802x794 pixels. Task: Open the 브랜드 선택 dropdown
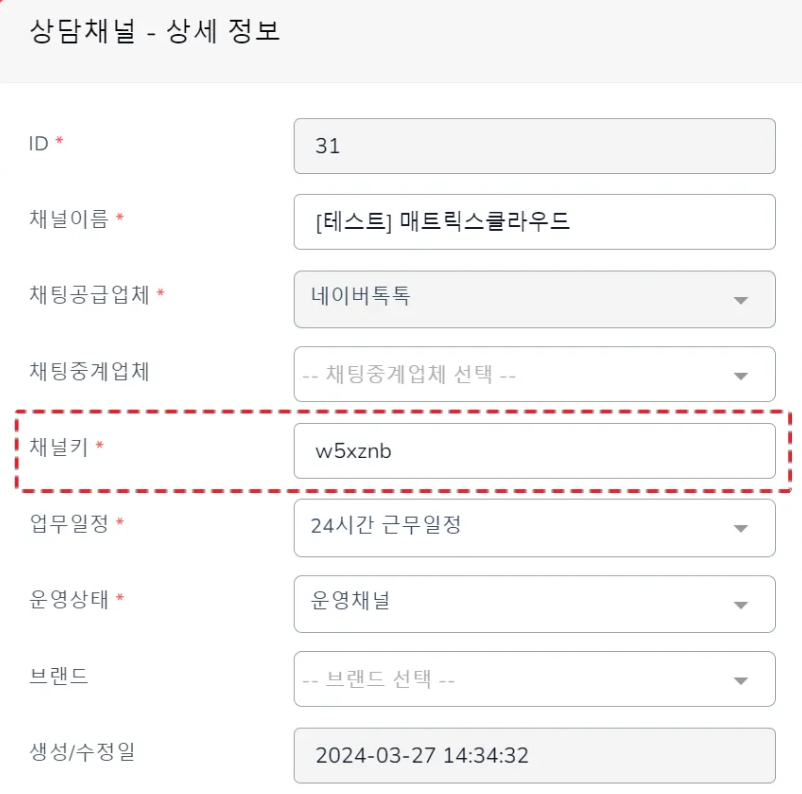click(534, 680)
